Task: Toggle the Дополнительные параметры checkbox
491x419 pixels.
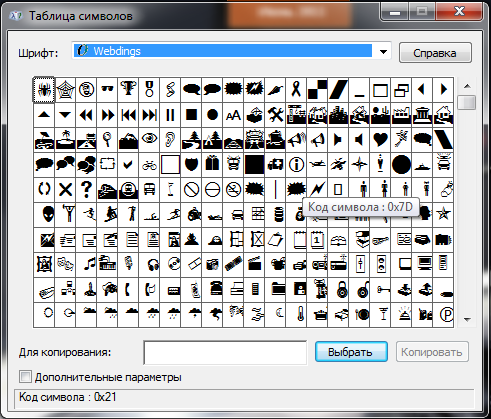Action: click(25, 377)
